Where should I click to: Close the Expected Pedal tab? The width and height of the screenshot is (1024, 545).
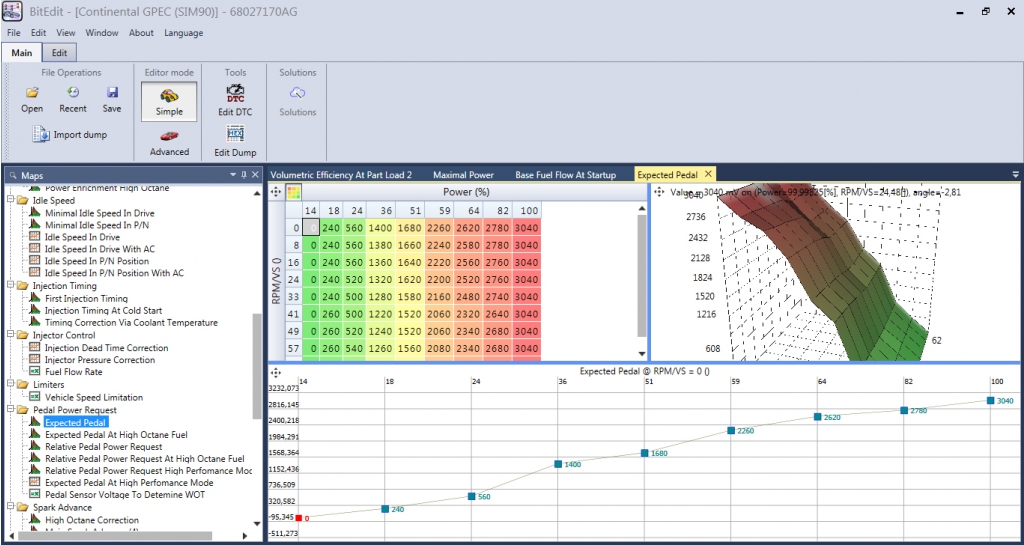click(708, 174)
